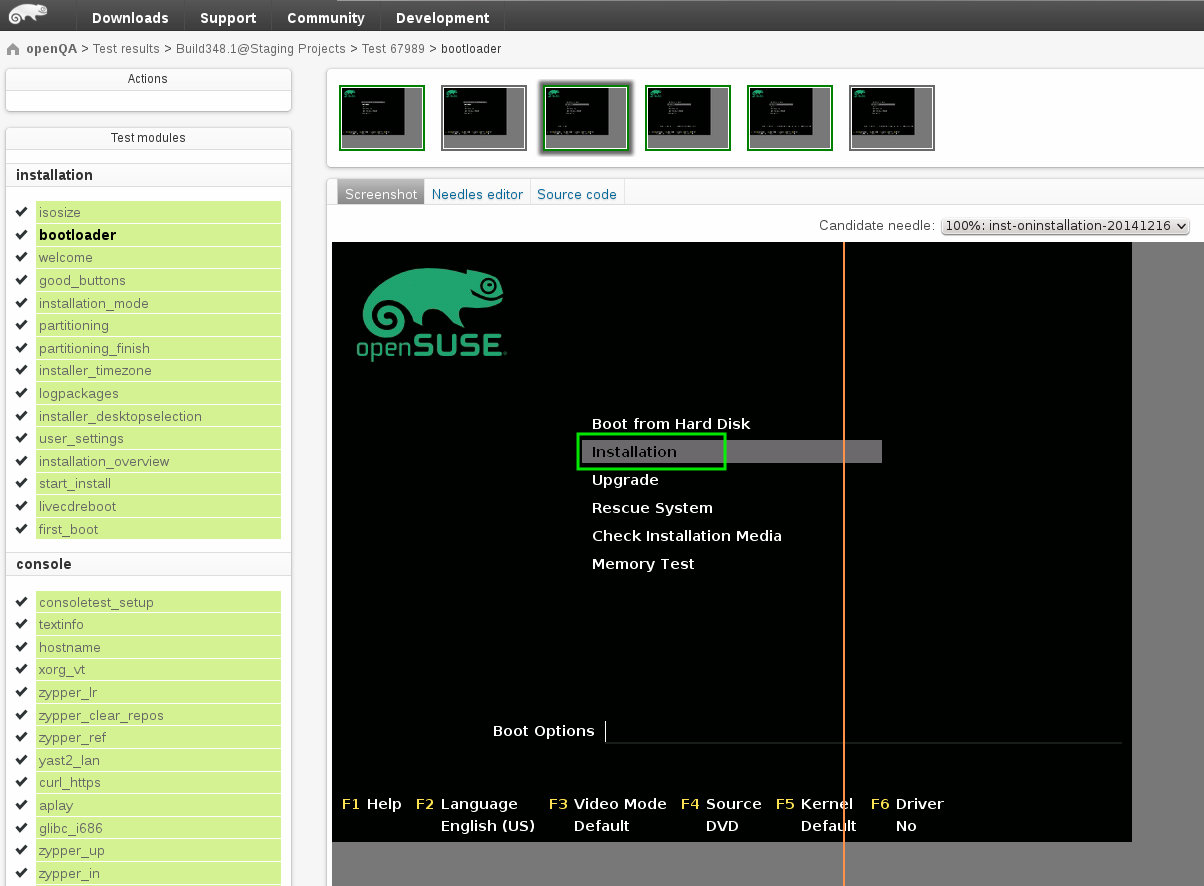1204x886 pixels.
Task: Click 'Rescue System' in the screenshot
Action: pyautogui.click(x=652, y=508)
